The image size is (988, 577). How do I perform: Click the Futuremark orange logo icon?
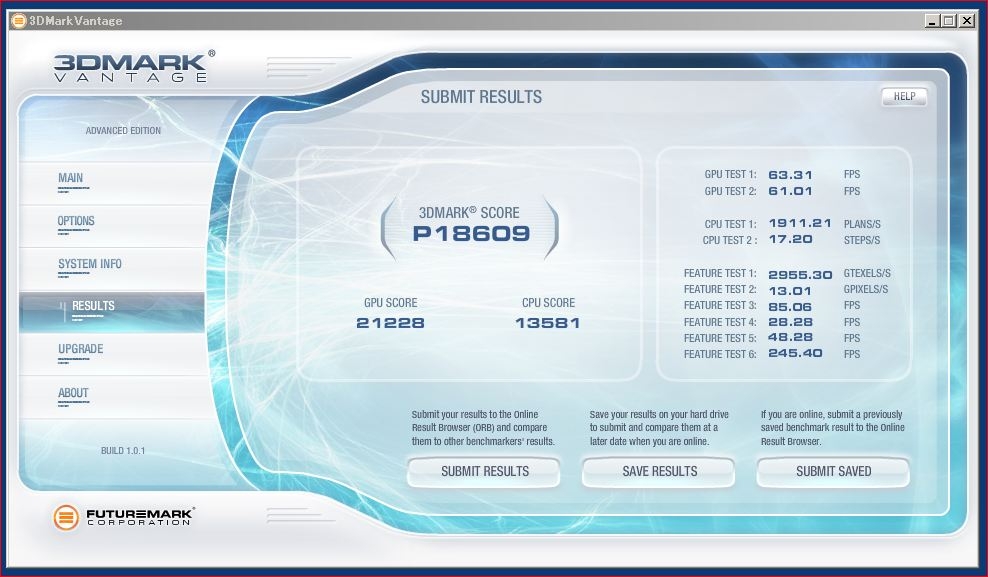pyautogui.click(x=66, y=517)
